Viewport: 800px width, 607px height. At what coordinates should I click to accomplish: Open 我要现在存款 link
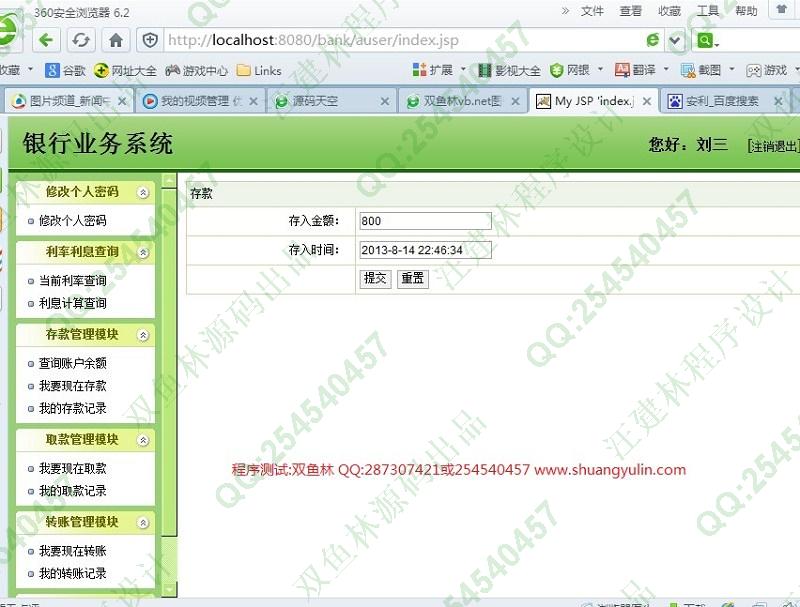(72, 386)
